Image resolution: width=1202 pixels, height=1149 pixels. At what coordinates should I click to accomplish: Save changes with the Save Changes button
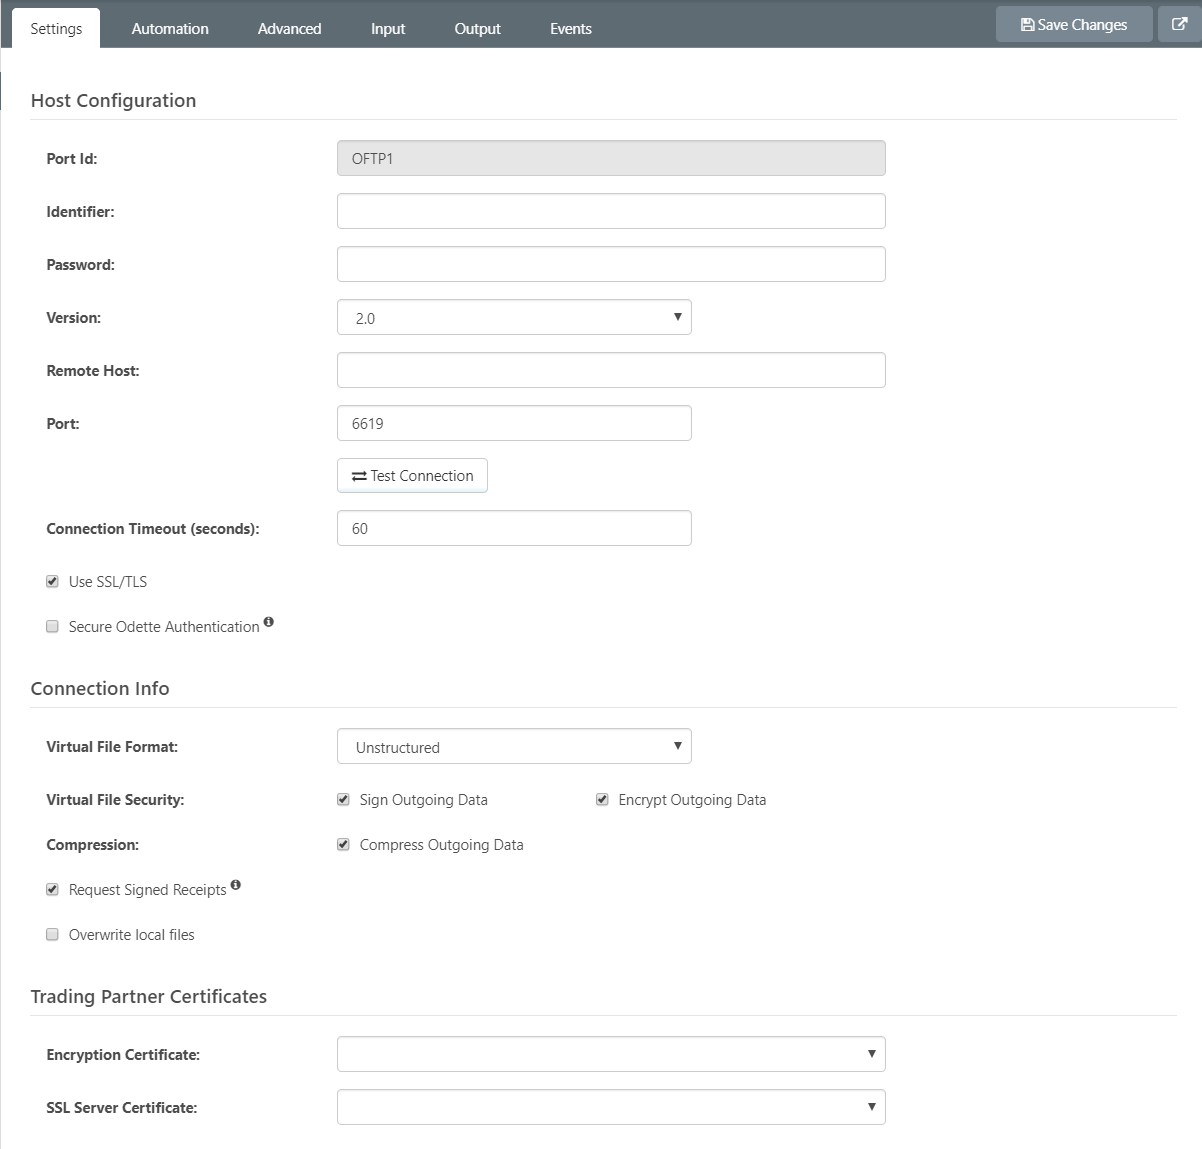coord(1074,25)
